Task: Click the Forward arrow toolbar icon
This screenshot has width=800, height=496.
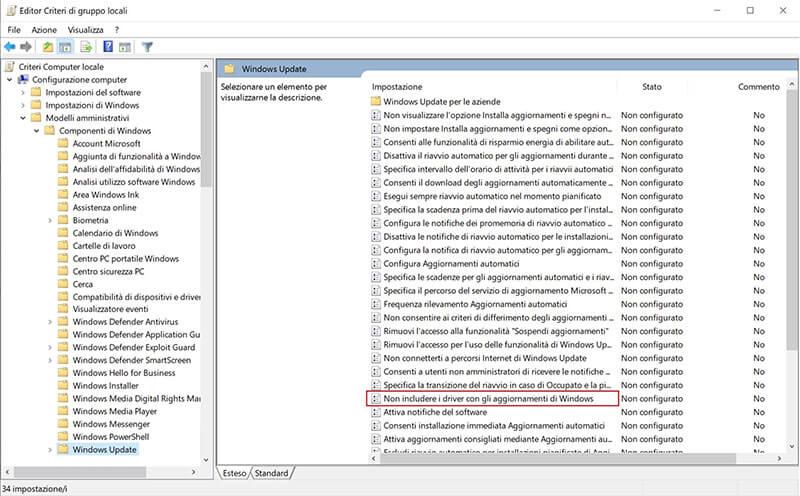Action: point(26,47)
